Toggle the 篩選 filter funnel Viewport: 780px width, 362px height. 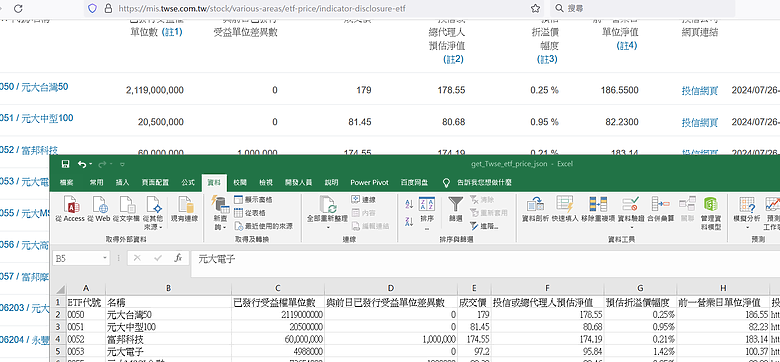pos(455,209)
